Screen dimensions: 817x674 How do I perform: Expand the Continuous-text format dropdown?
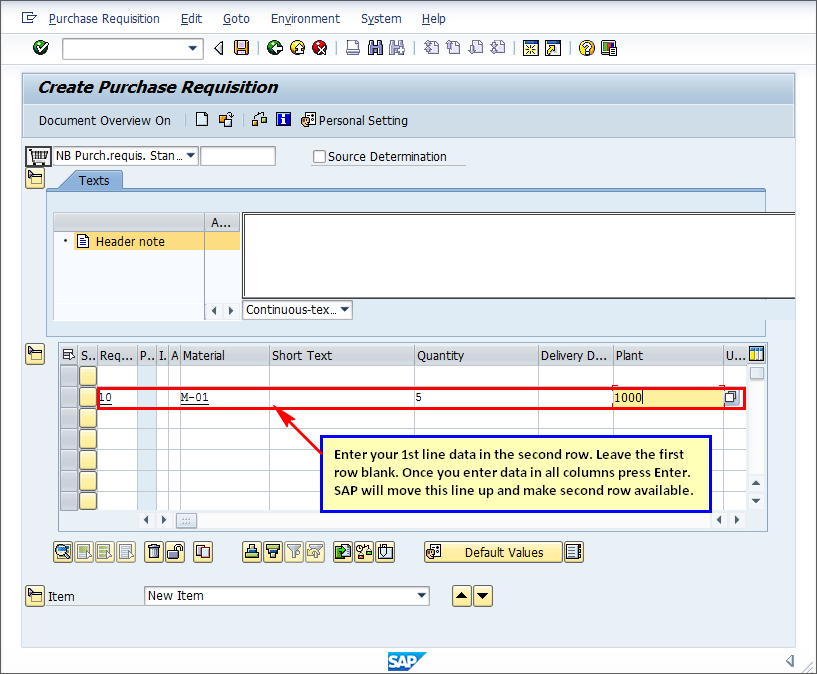point(345,310)
